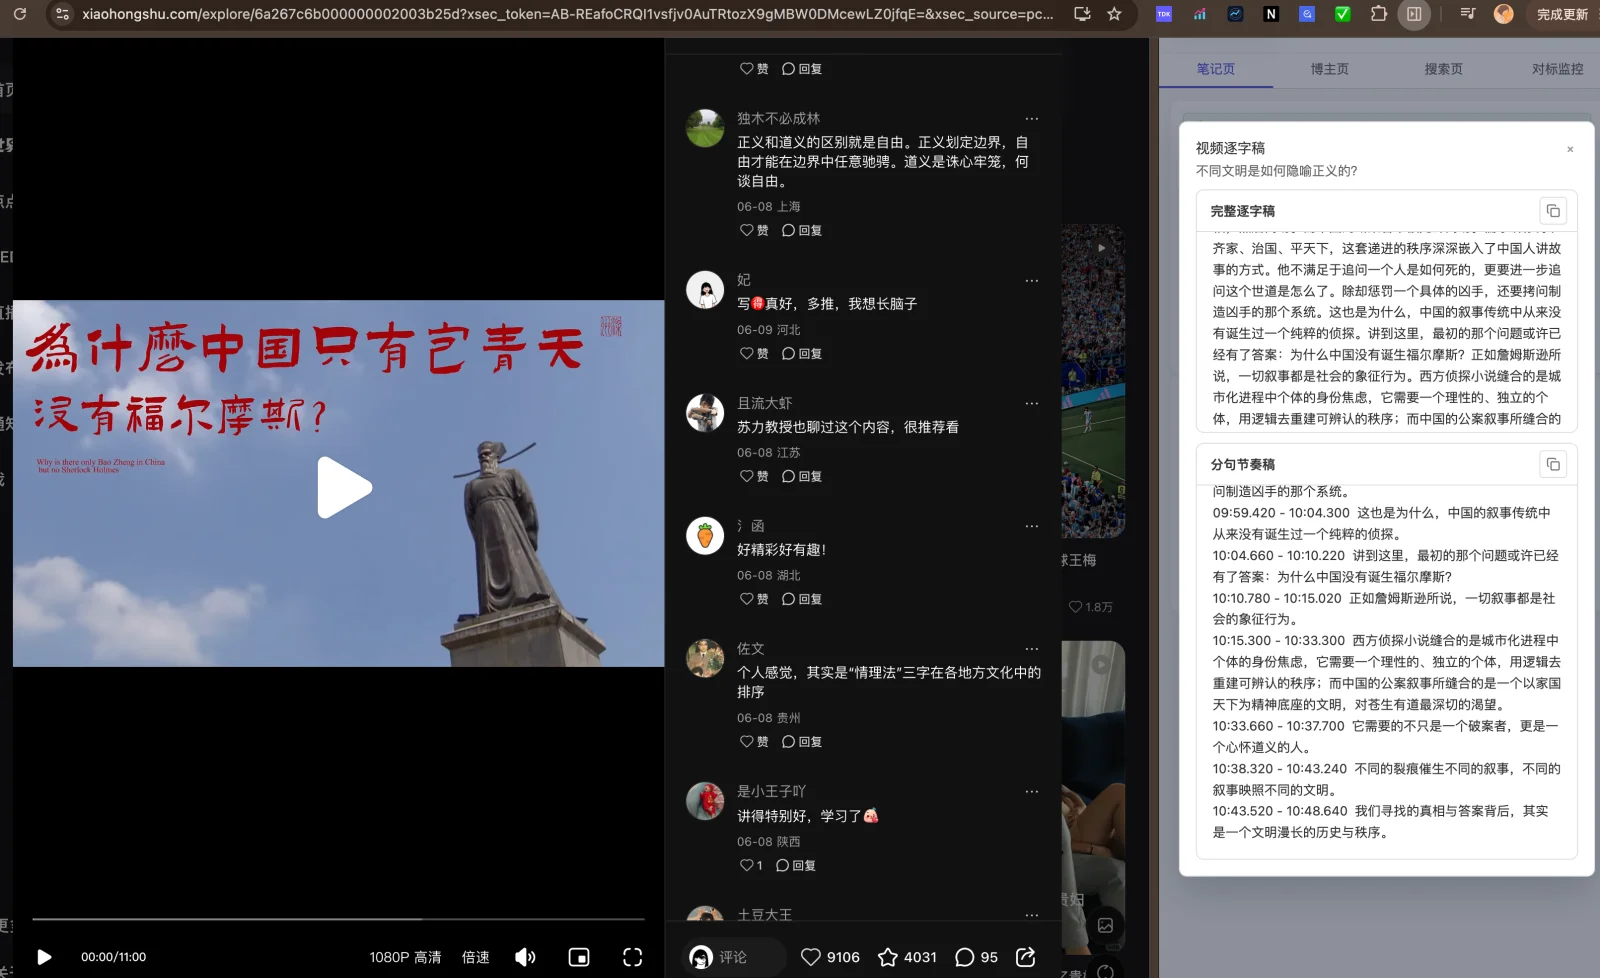This screenshot has height=978, width=1600.
Task: Like the note with heart 9106
Action: [x=830, y=957]
